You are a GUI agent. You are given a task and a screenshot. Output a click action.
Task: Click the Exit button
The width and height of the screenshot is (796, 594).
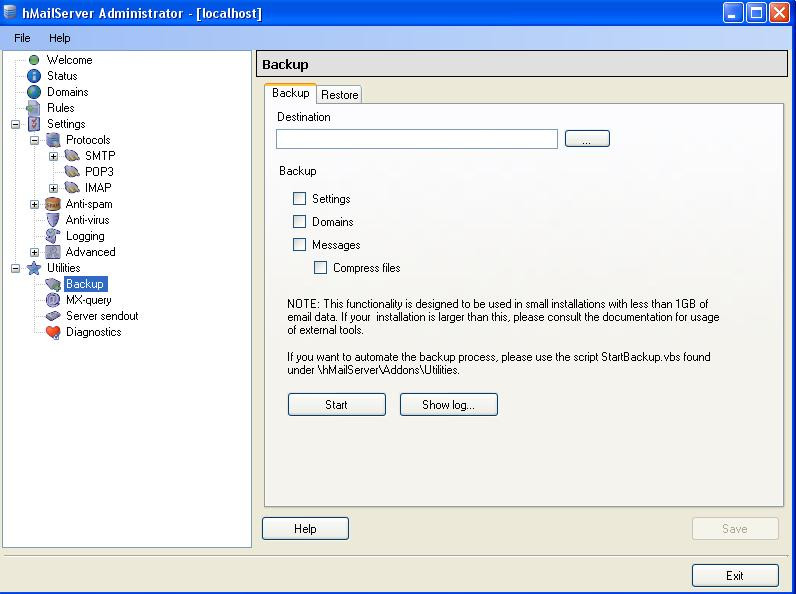(x=735, y=576)
